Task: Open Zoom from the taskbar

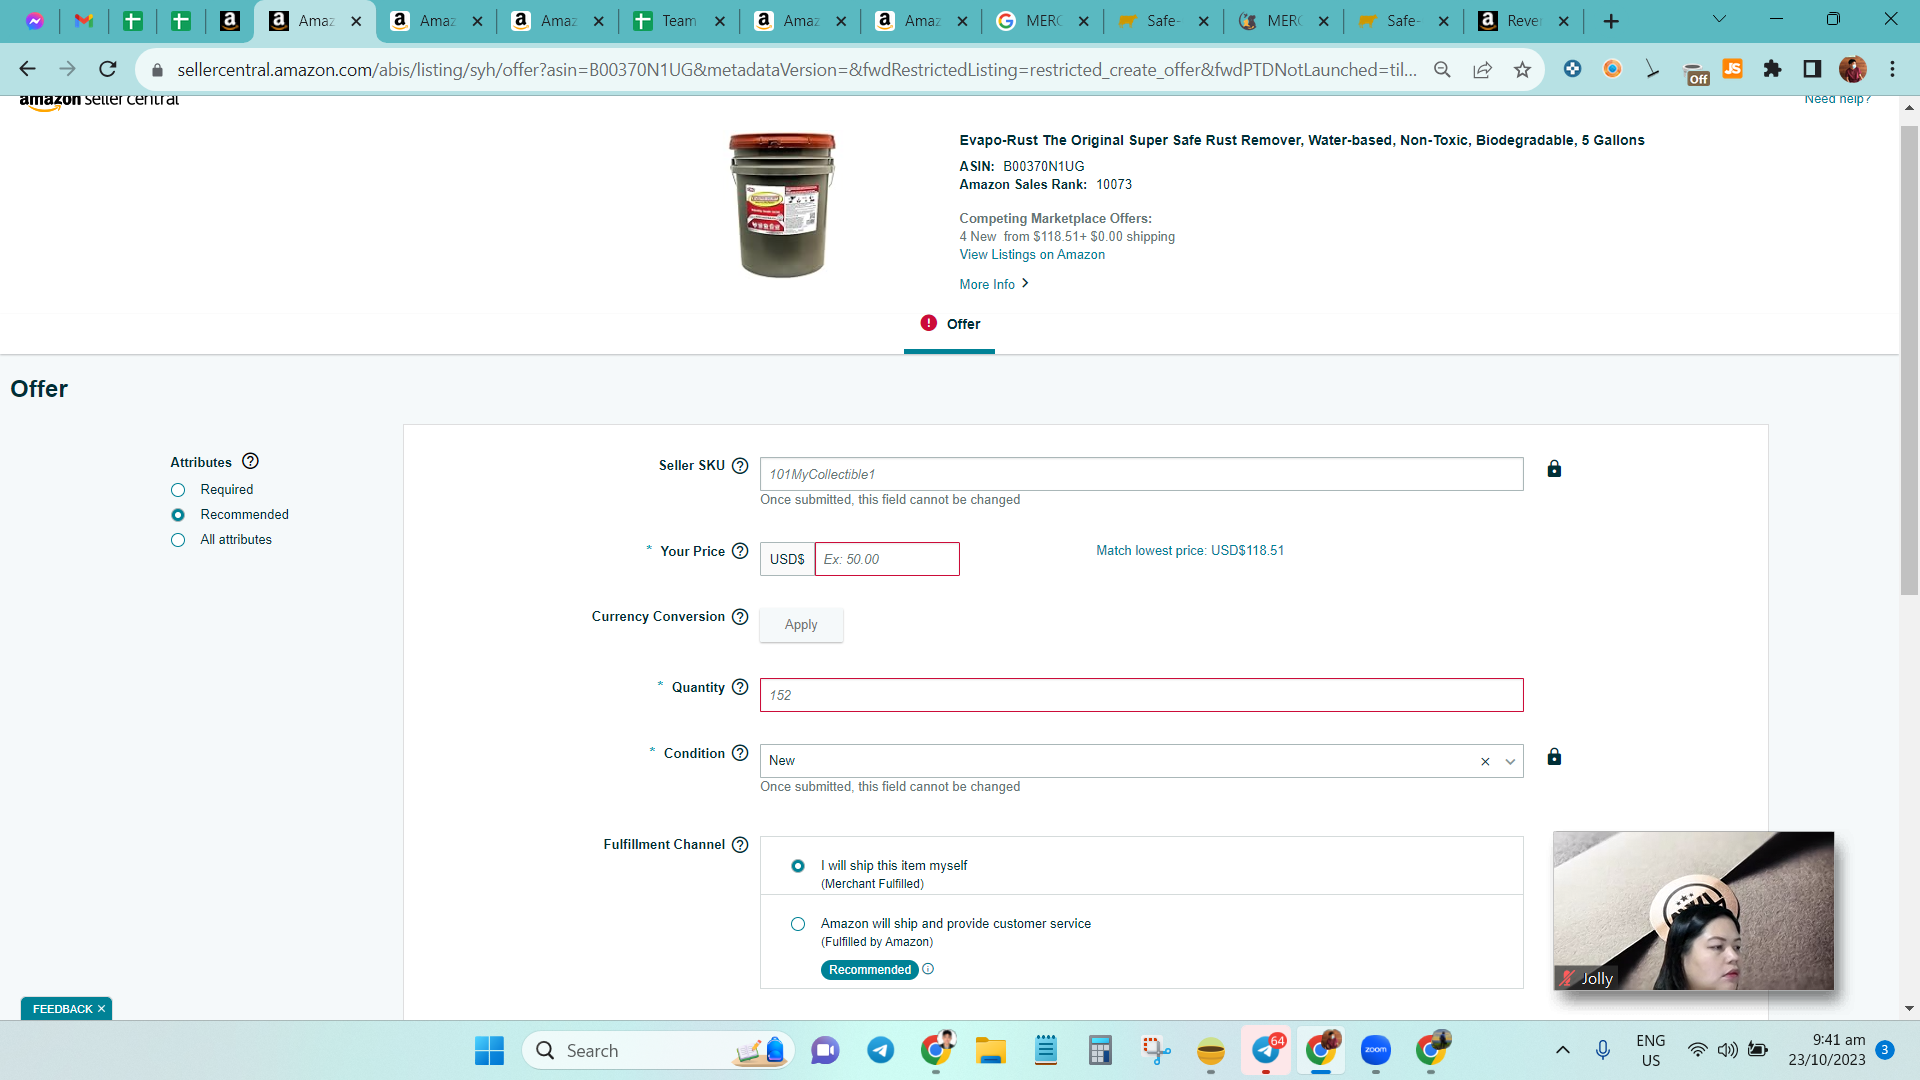Action: pos(1376,1051)
